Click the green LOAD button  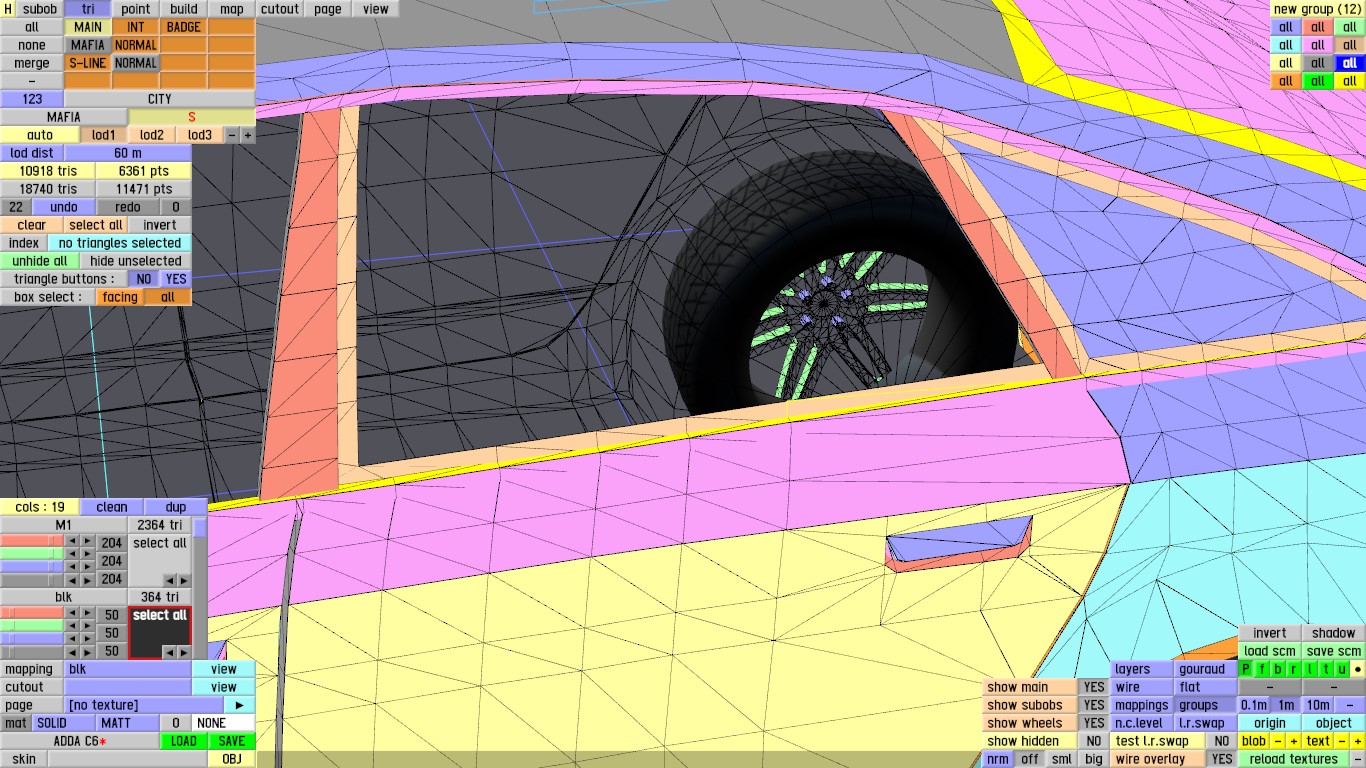click(184, 741)
